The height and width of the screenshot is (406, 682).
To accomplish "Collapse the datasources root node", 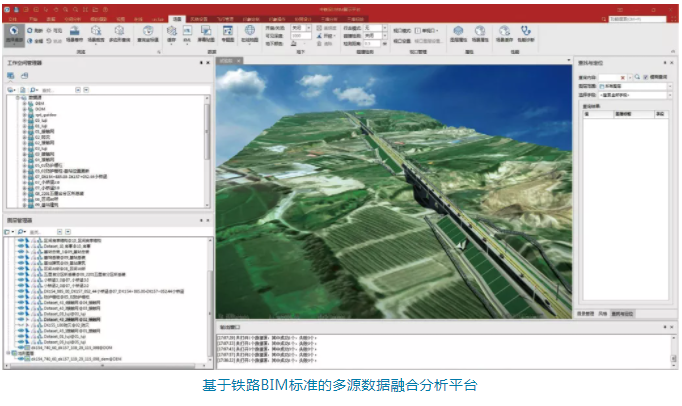I will point(18,98).
